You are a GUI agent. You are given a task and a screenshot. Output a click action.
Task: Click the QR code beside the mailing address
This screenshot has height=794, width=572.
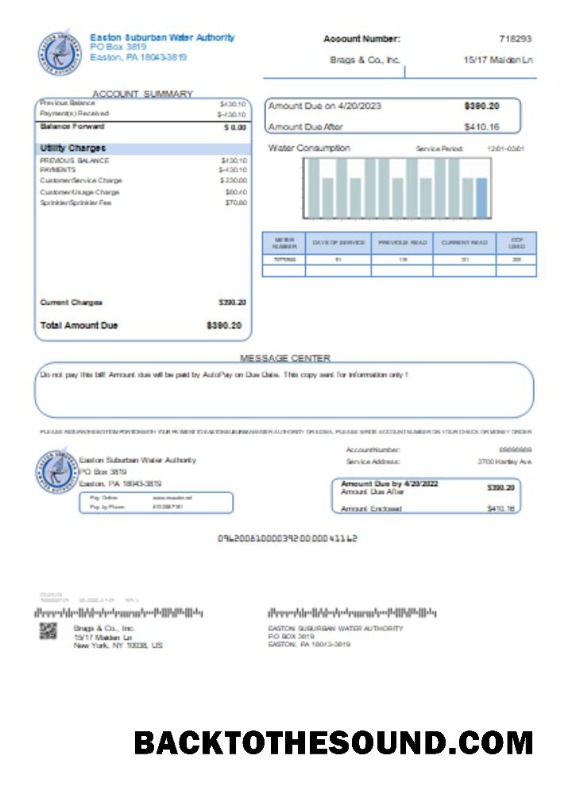(x=48, y=631)
